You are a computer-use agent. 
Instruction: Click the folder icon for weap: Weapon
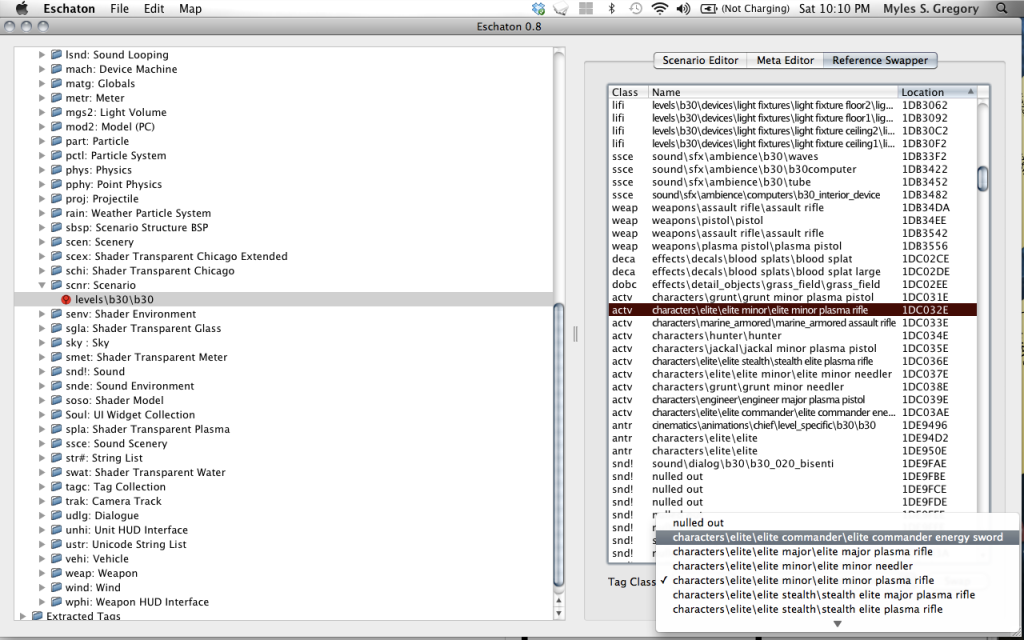[x=57, y=573]
